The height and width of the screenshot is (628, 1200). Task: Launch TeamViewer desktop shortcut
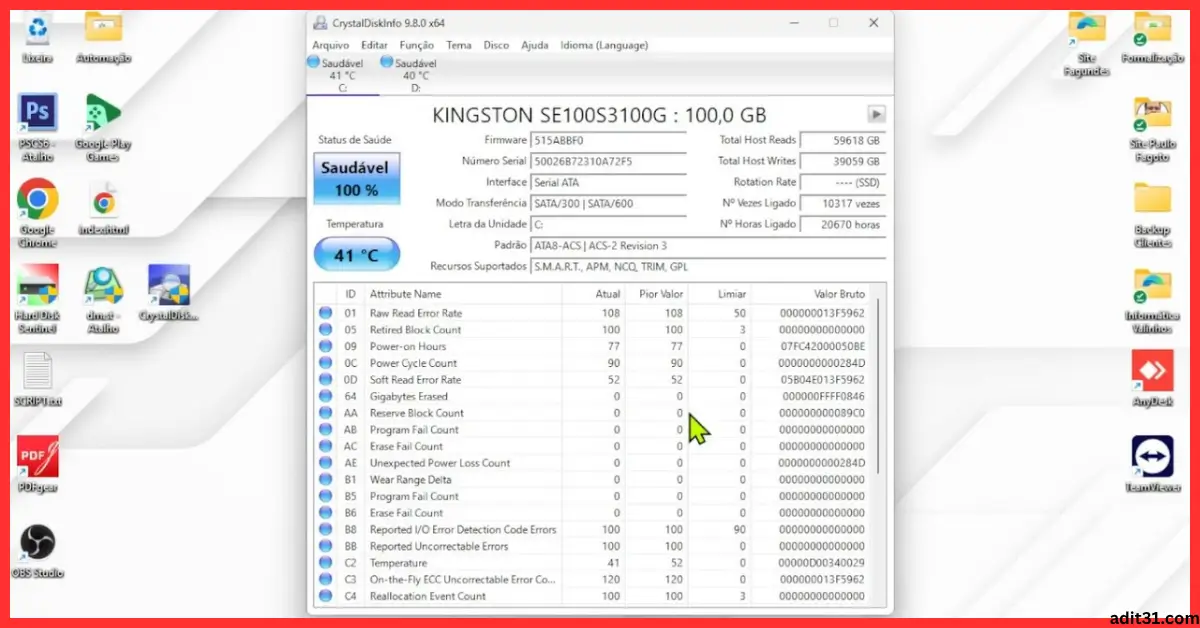[x=1152, y=463]
